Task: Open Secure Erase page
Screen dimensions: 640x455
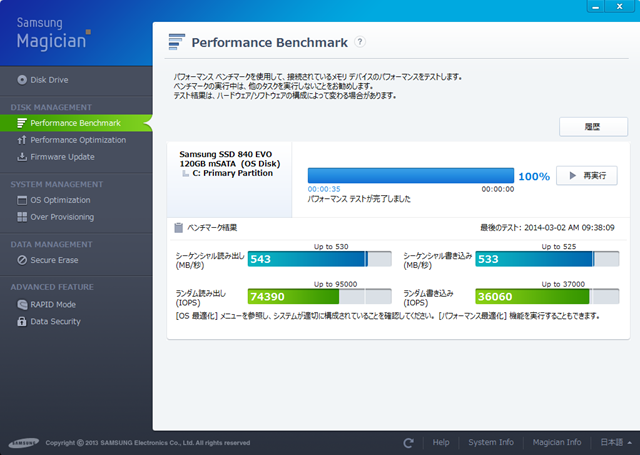Action: [x=54, y=260]
